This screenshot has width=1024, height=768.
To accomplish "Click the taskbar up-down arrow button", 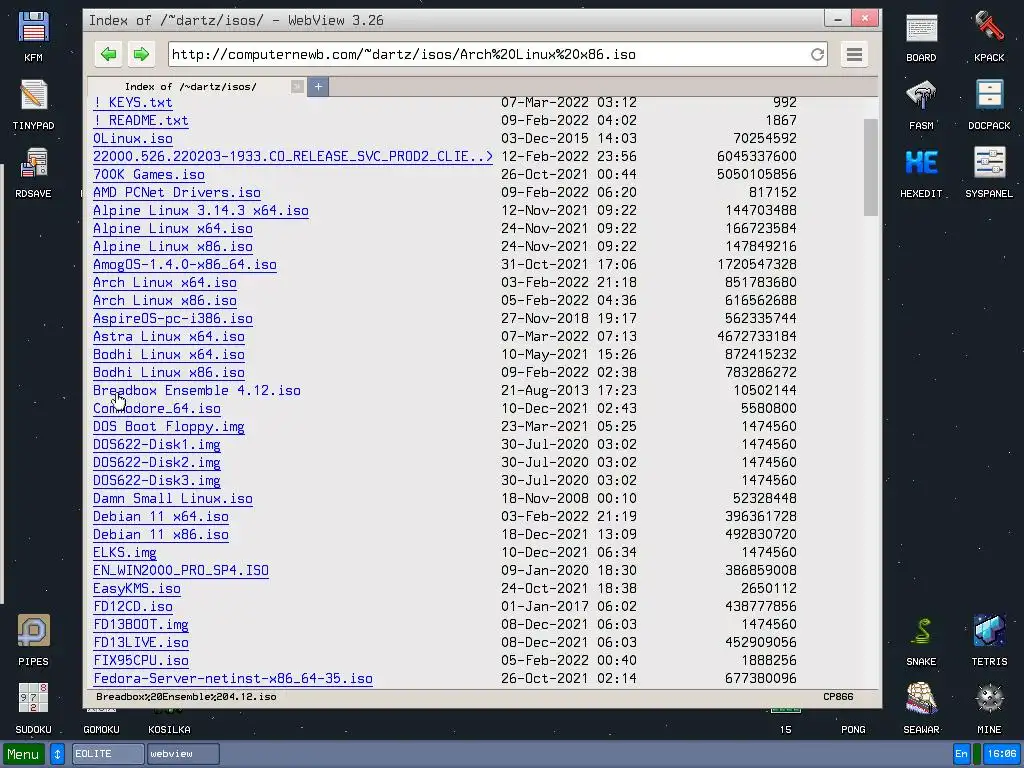I will 57,754.
